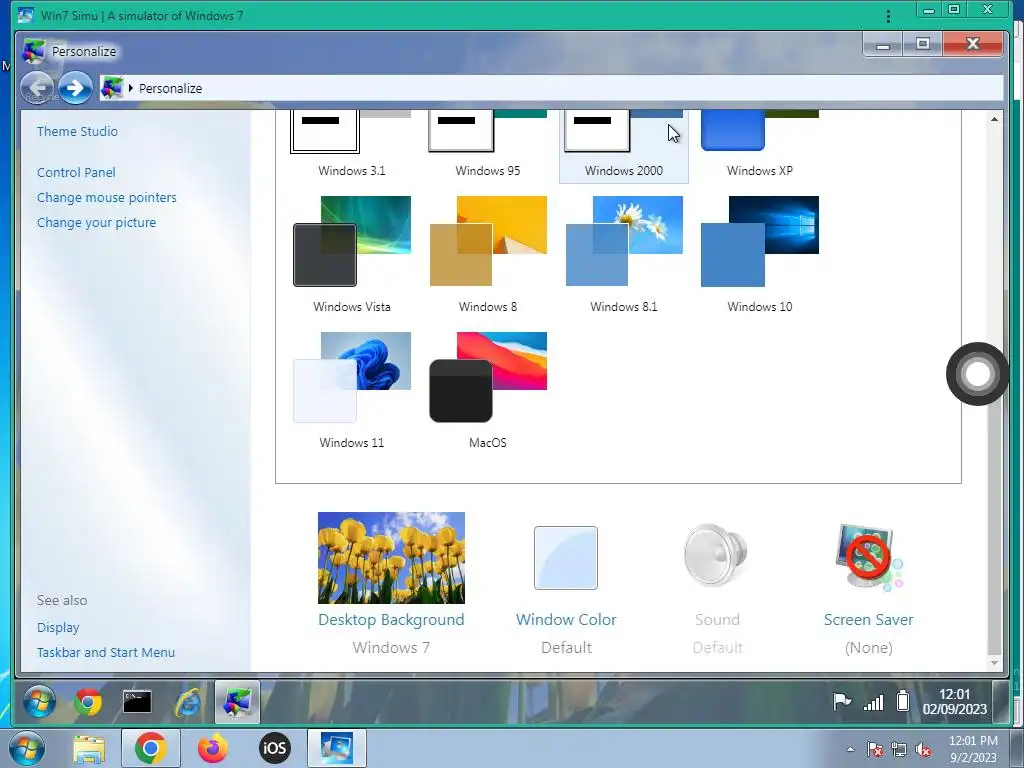Image resolution: width=1024 pixels, height=768 pixels.
Task: Apply the Windows XP theme
Action: coord(760,131)
